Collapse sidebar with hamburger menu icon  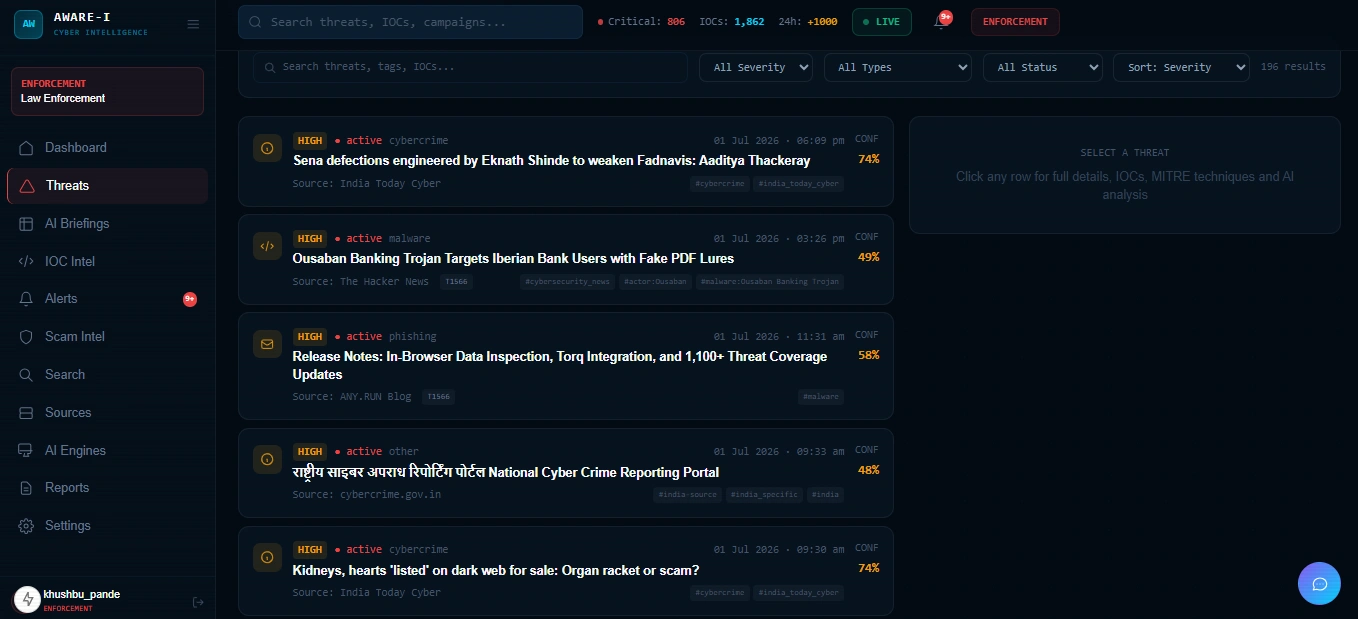pos(193,24)
